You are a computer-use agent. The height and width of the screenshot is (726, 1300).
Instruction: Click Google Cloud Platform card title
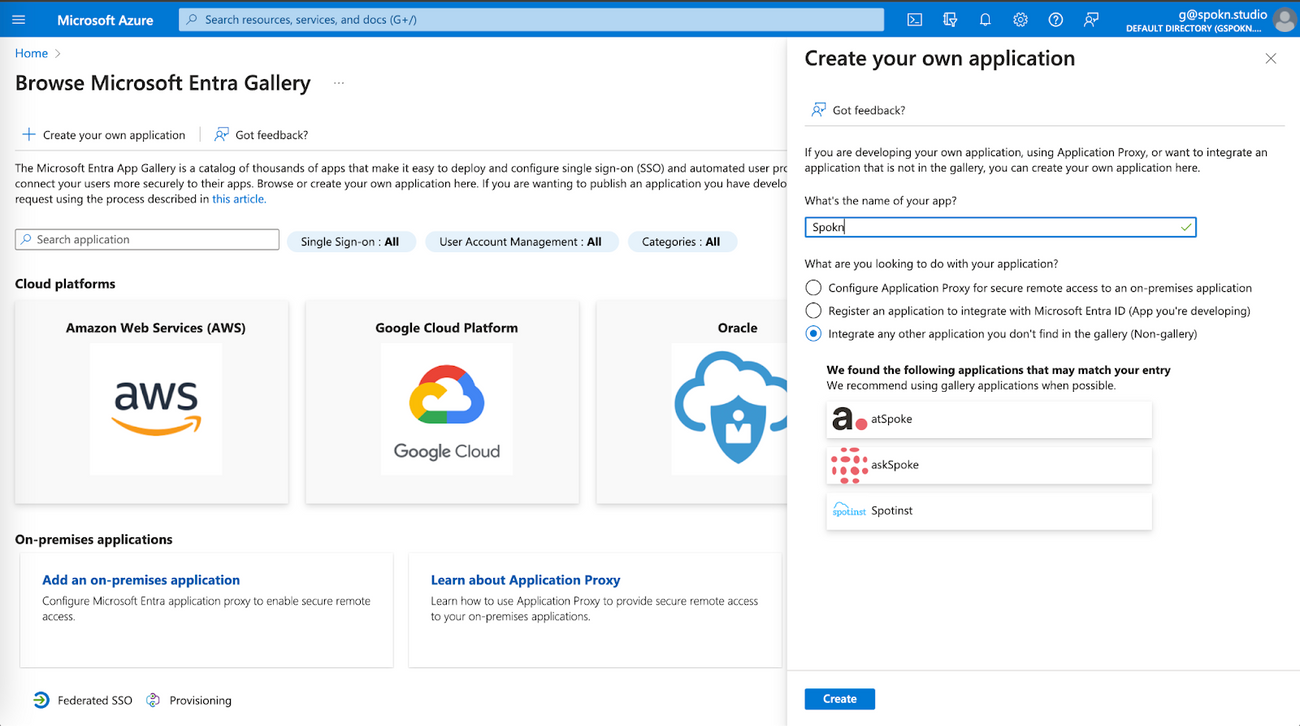coord(446,328)
